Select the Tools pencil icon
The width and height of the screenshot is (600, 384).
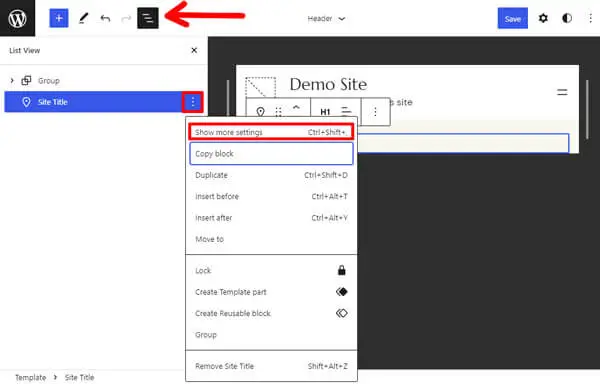pos(83,18)
